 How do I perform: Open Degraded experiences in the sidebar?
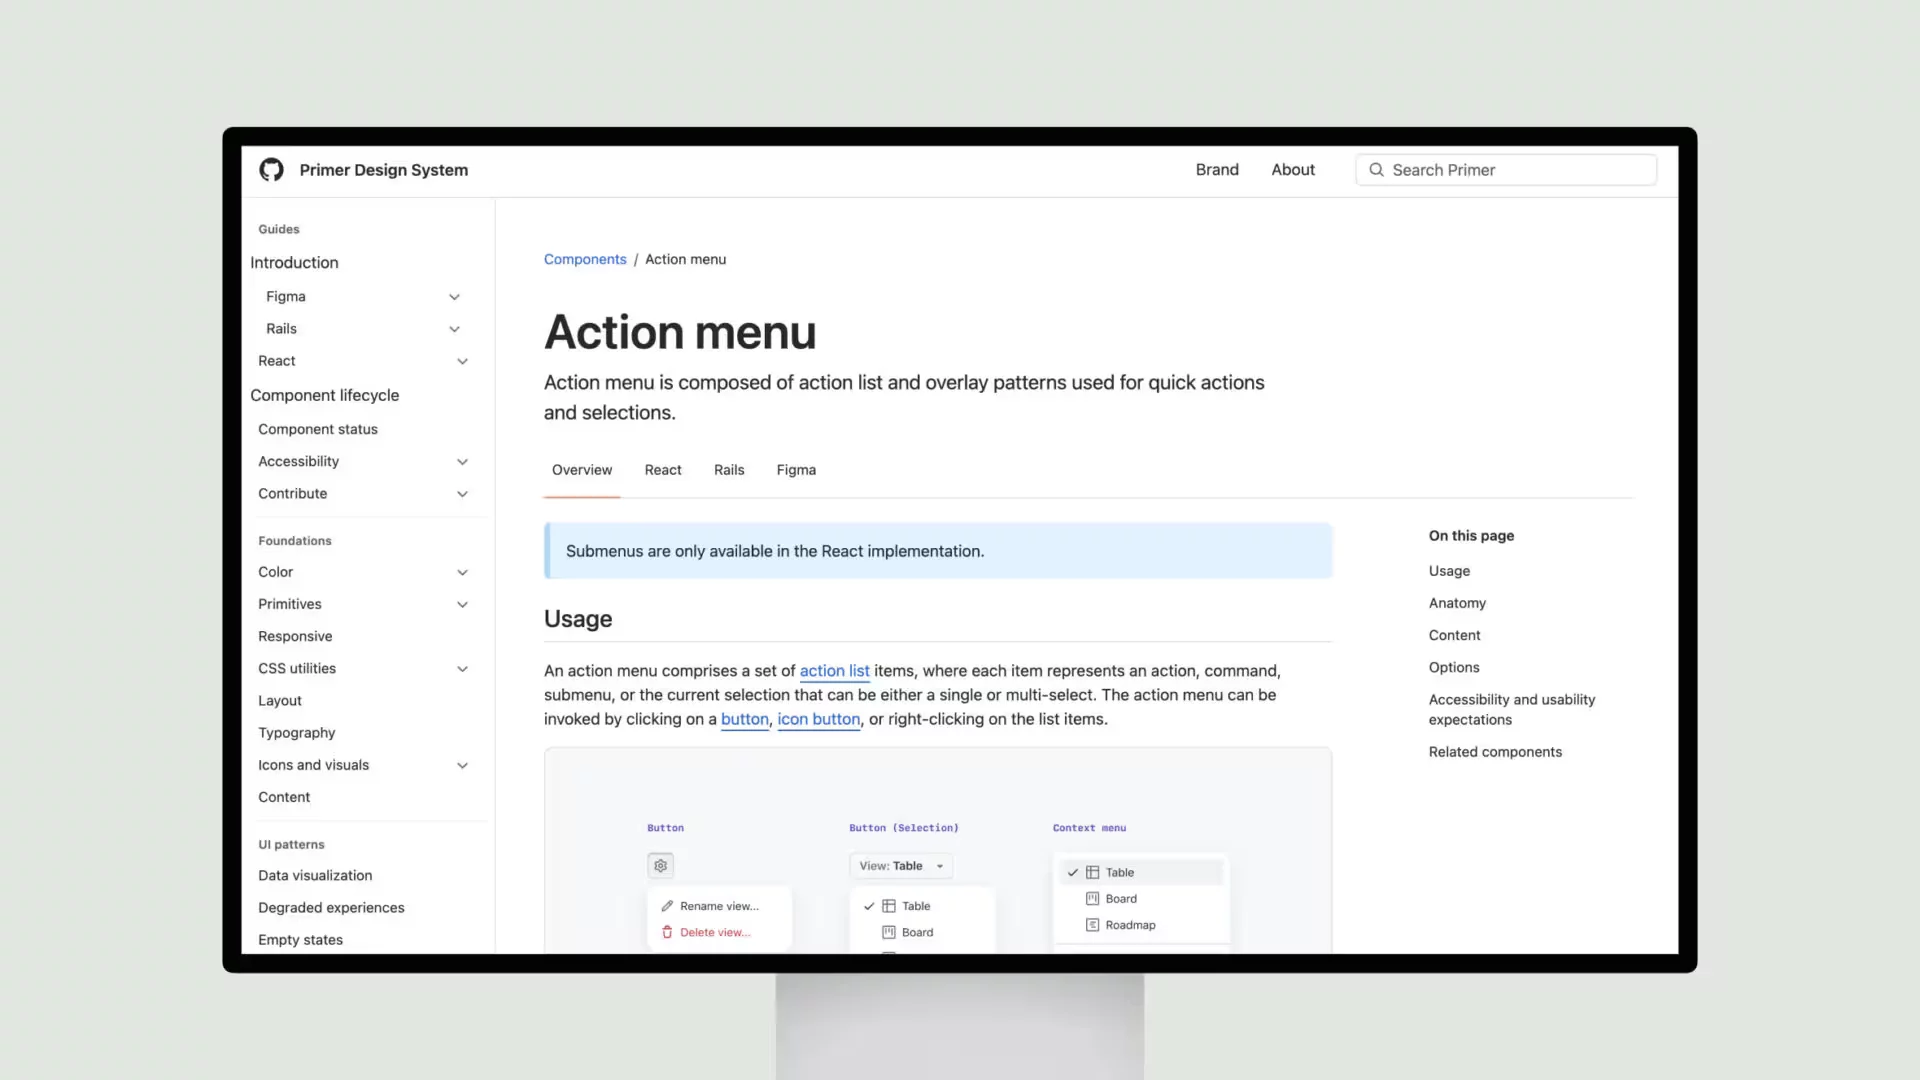coord(331,907)
